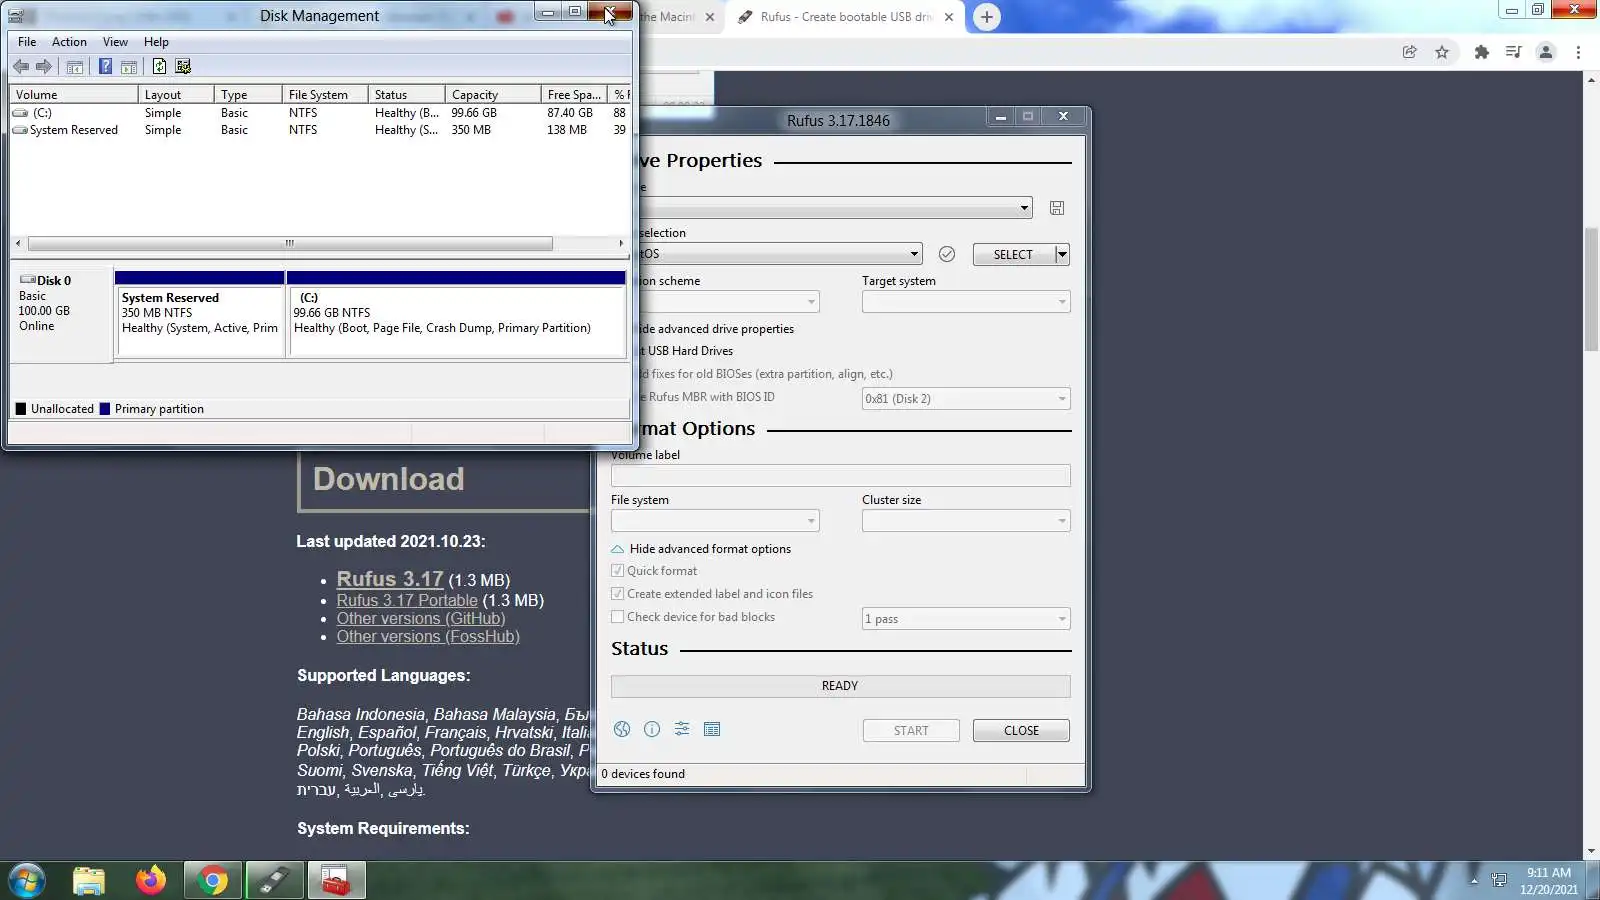This screenshot has height=900, width=1600.
Task: Click the Forward arrow in Disk Management toolbar
Action: coord(43,67)
